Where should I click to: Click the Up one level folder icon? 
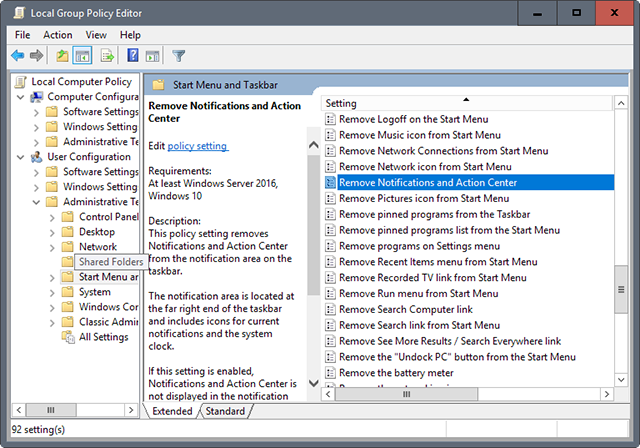click(63, 56)
